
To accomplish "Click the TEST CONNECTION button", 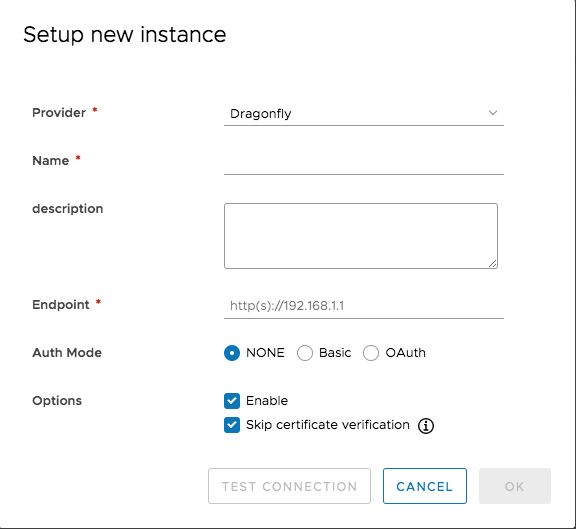I will tap(289, 486).
